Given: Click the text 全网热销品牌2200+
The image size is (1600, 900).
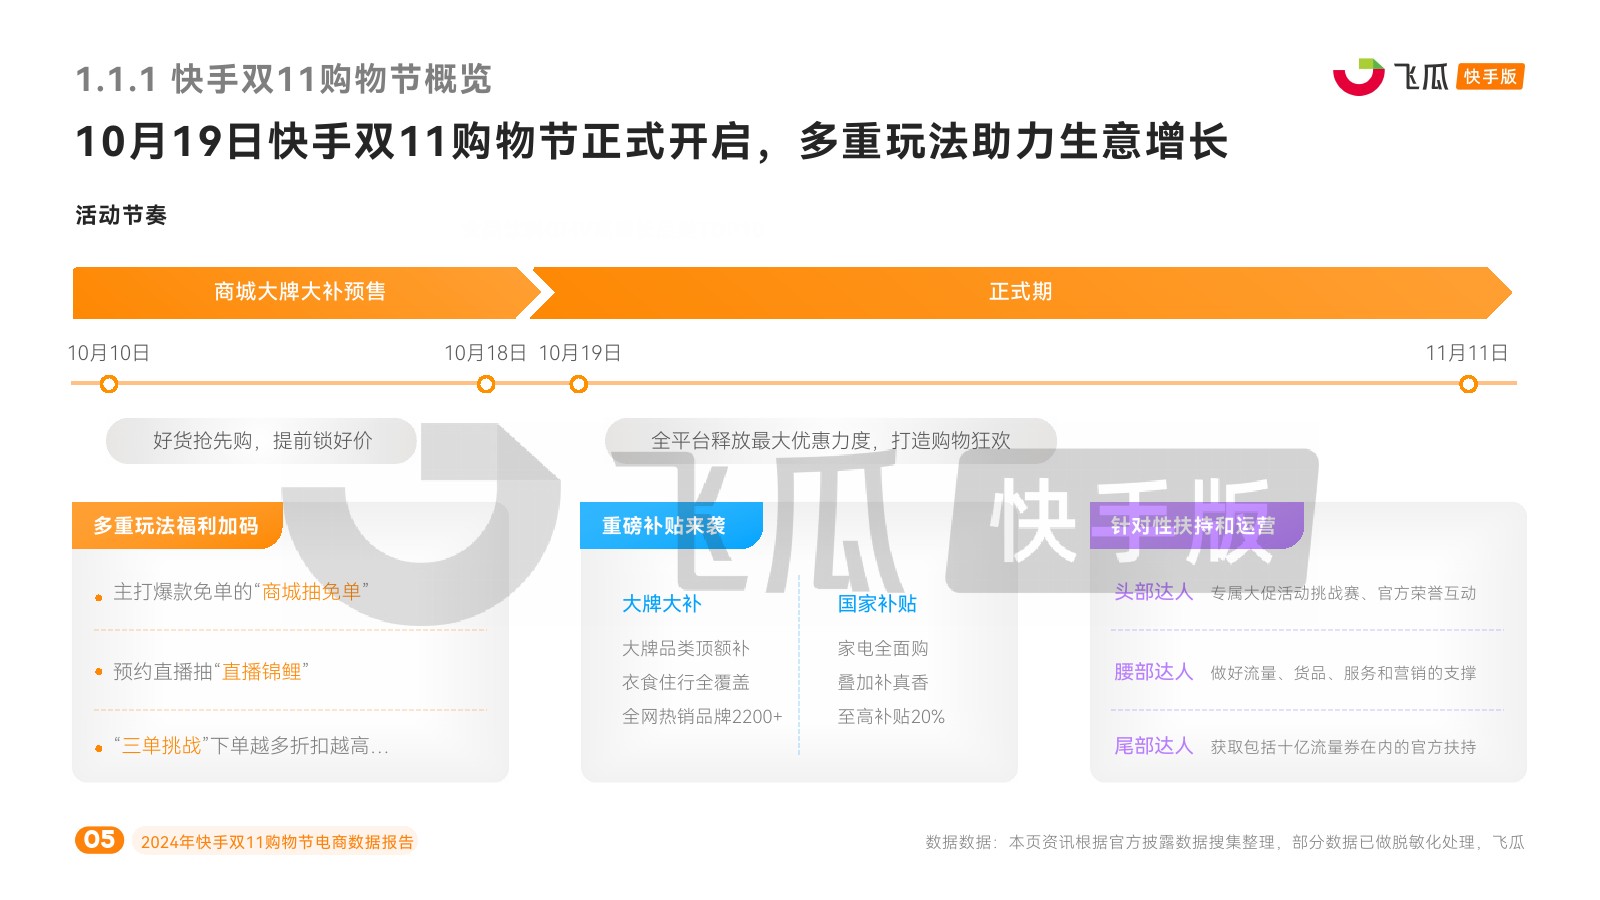Looking at the screenshot, I should coord(702,717).
